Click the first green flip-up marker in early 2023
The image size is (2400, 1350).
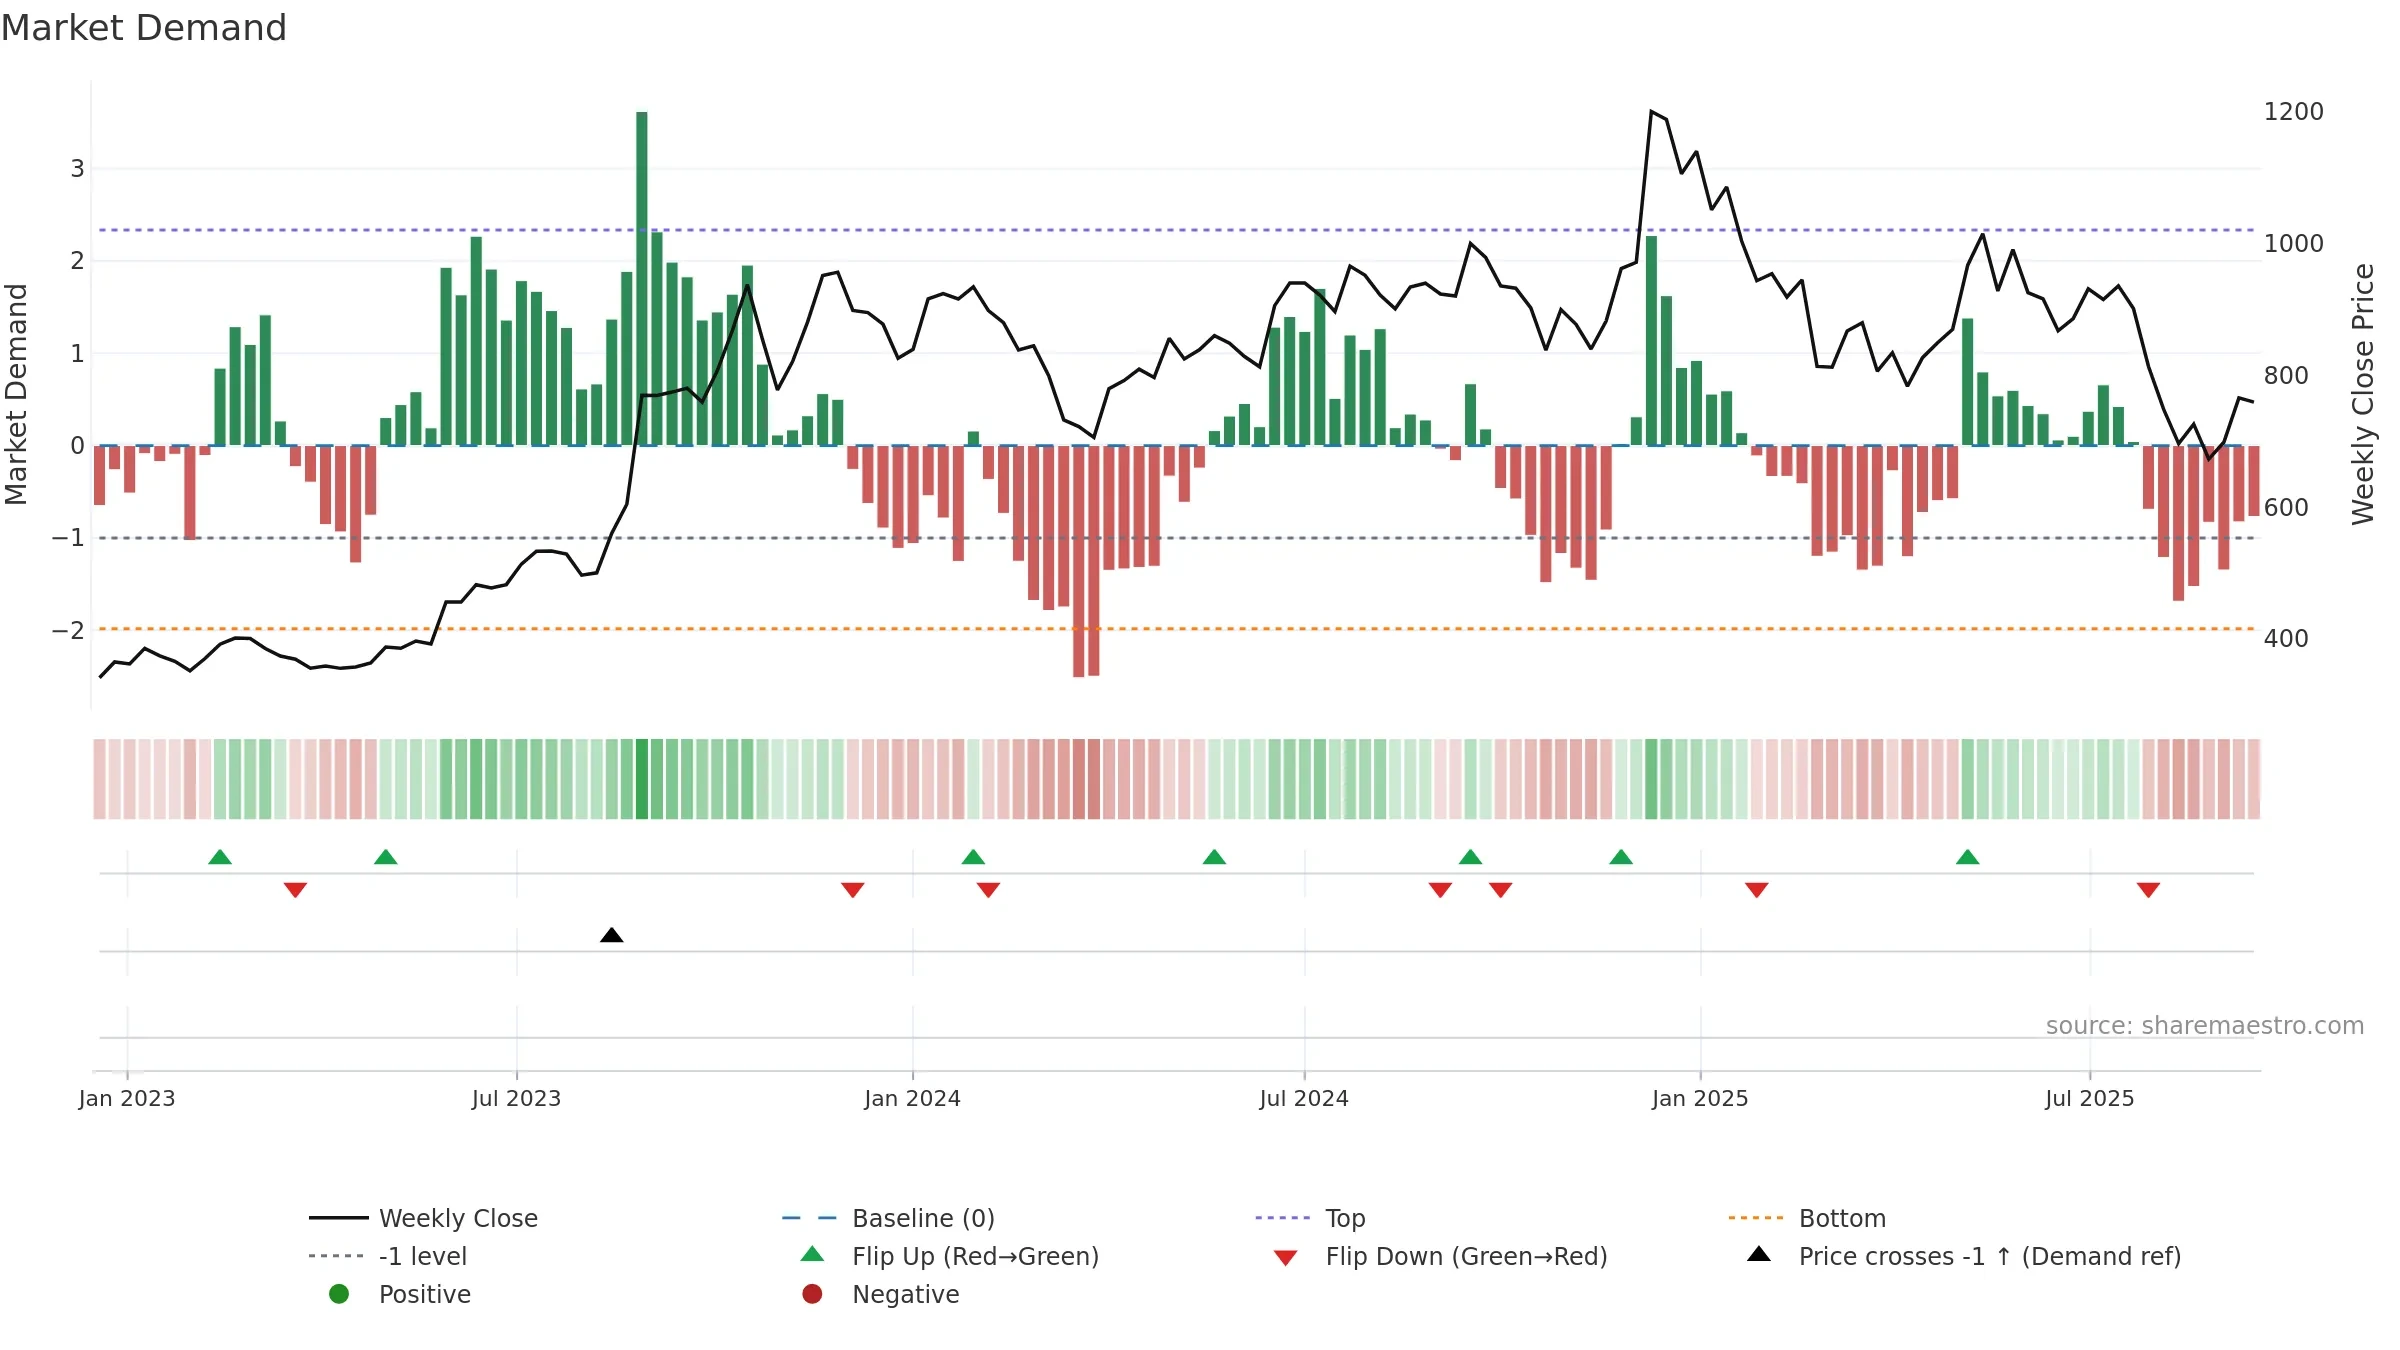coord(220,857)
